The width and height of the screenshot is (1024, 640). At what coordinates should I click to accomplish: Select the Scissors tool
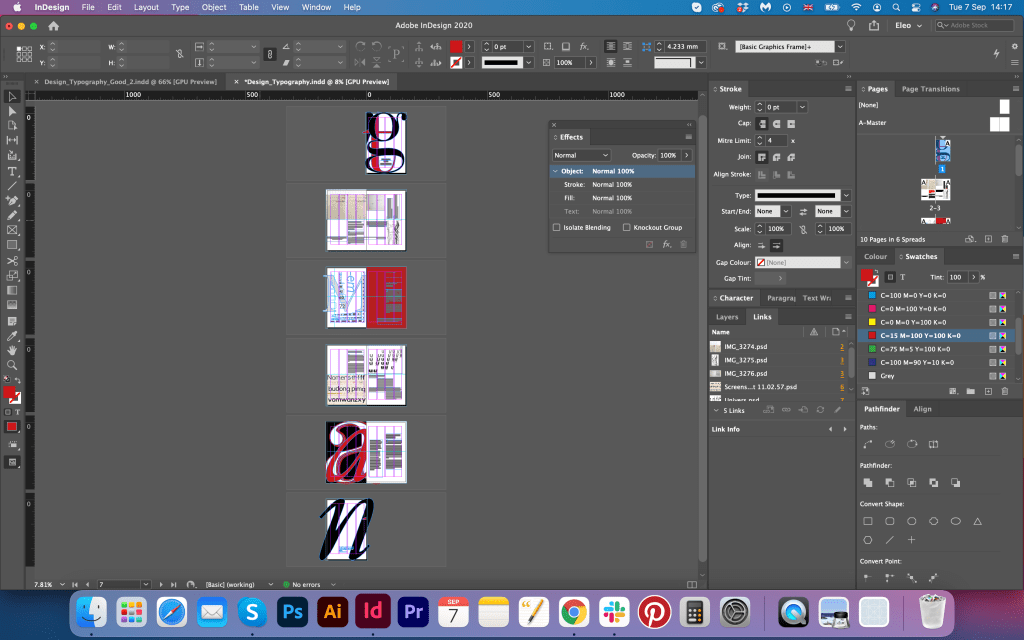tap(12, 260)
